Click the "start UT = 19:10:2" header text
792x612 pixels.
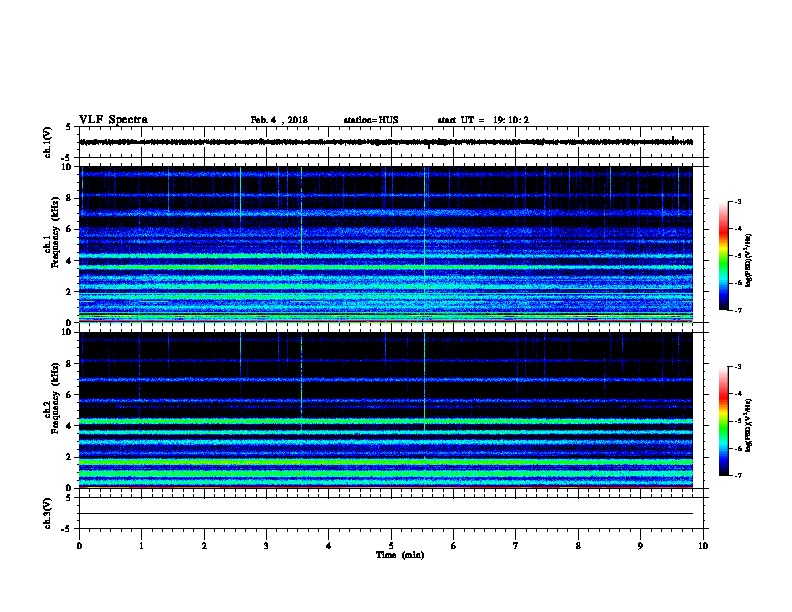click(483, 120)
